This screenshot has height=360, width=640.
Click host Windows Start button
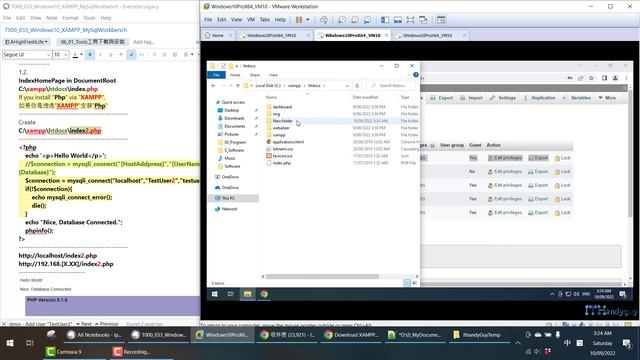[9, 343]
